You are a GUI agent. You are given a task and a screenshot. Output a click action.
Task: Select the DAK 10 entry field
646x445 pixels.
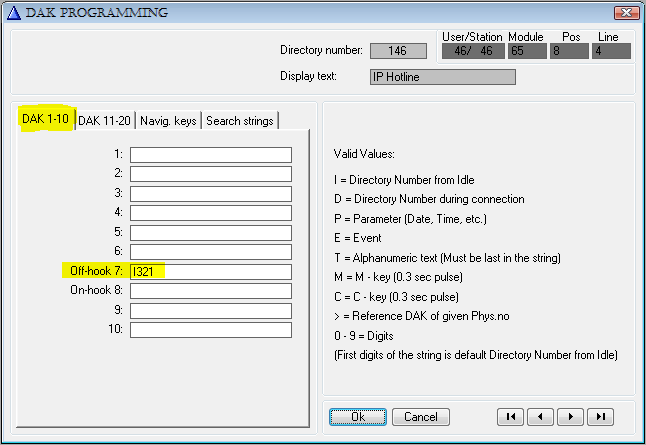[x=210, y=330]
